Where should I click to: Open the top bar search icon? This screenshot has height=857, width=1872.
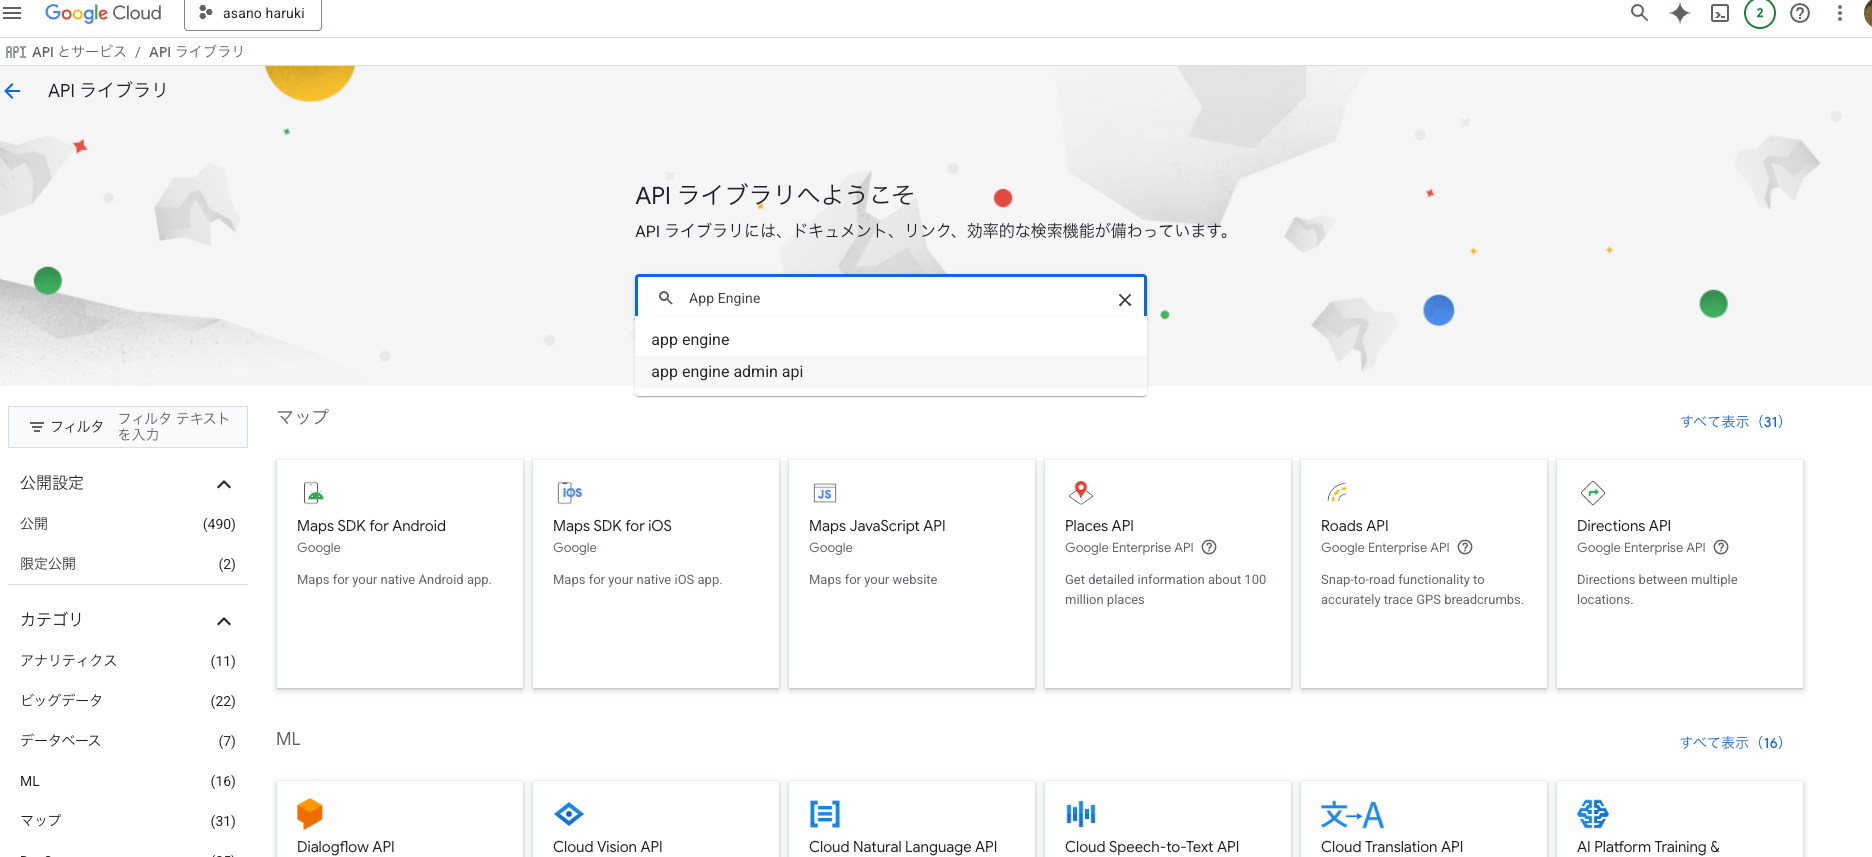1639,13
